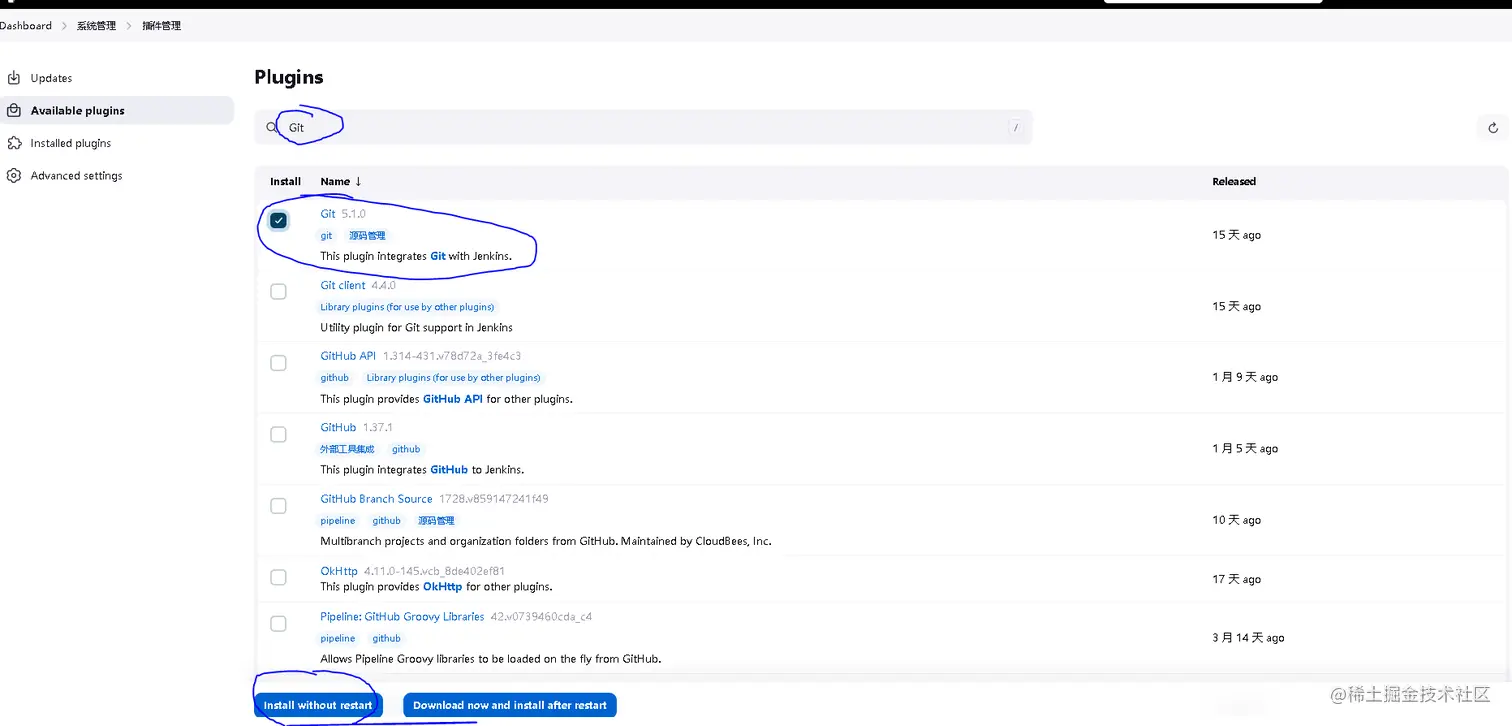The height and width of the screenshot is (726, 1512).
Task: Click pipeline tag under Groovy Libraries
Action: [338, 638]
